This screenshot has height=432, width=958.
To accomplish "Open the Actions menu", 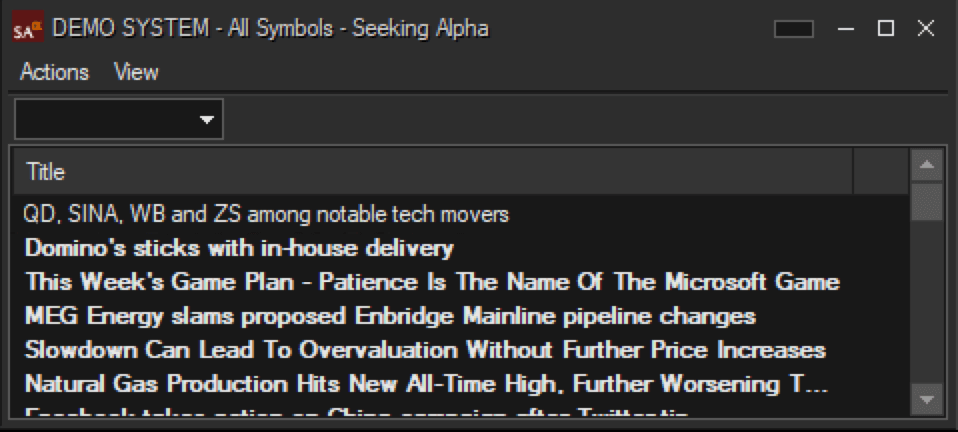I will 54,72.
